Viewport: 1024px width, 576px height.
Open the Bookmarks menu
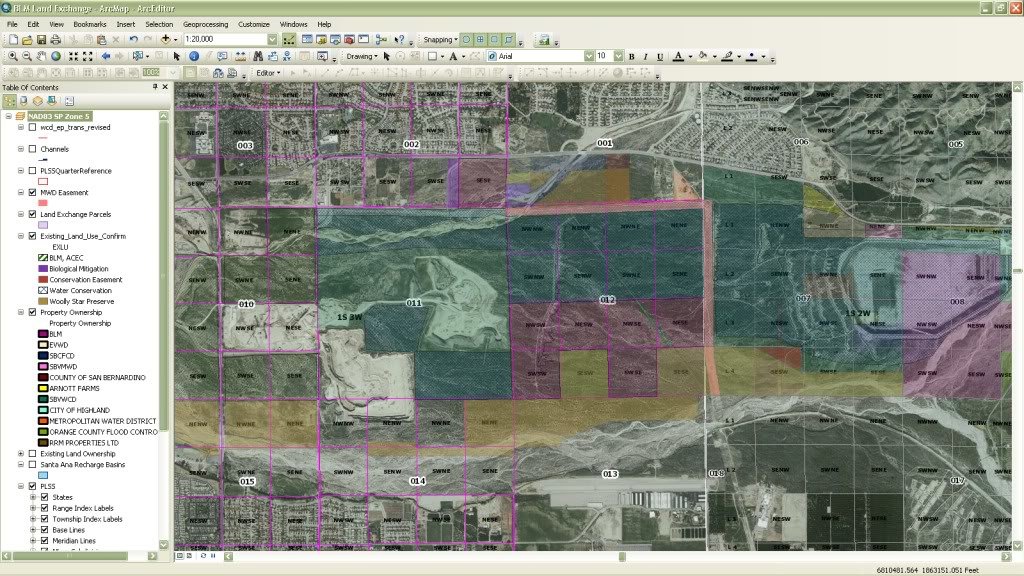pos(89,24)
